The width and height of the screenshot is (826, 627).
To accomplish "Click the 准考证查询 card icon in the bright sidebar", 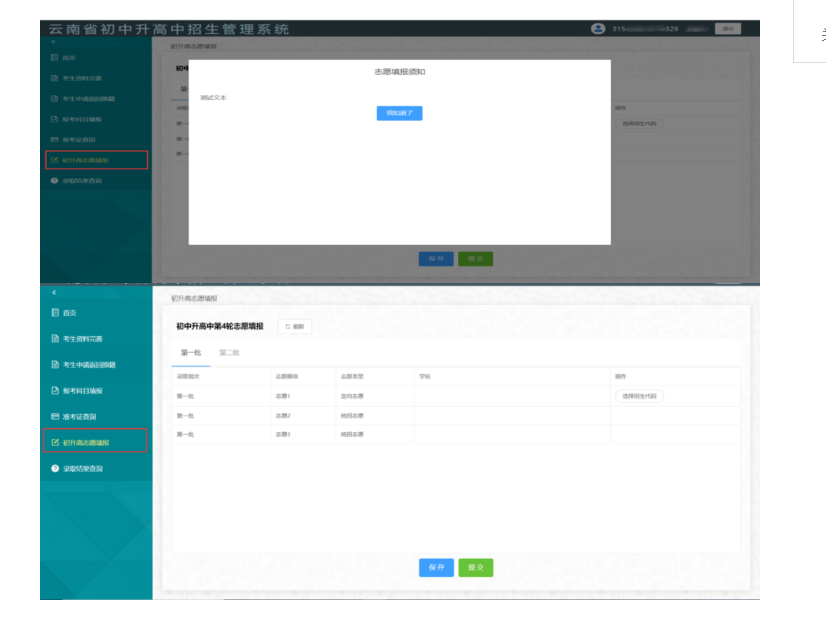I will coord(55,416).
